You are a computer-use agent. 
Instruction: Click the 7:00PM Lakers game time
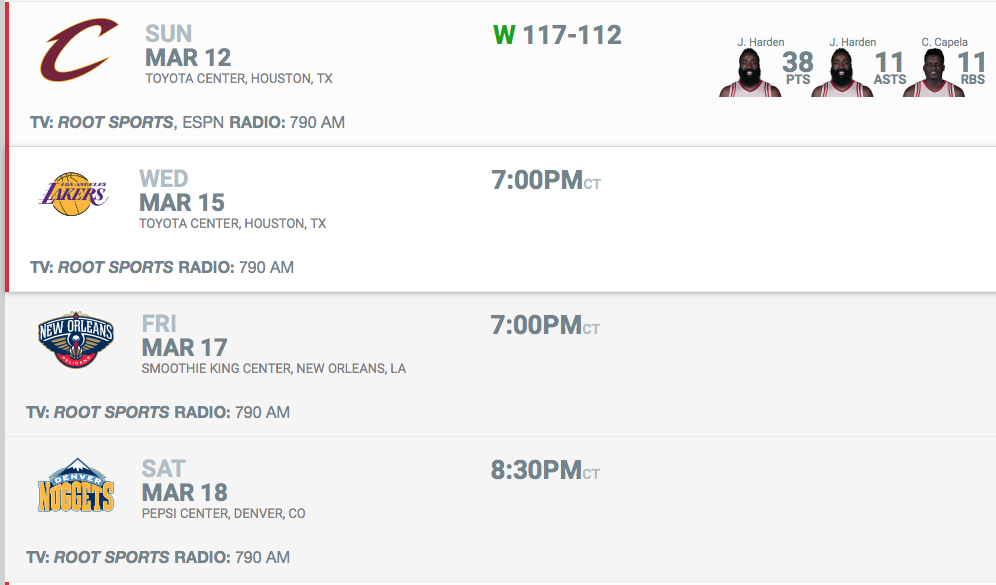point(537,180)
